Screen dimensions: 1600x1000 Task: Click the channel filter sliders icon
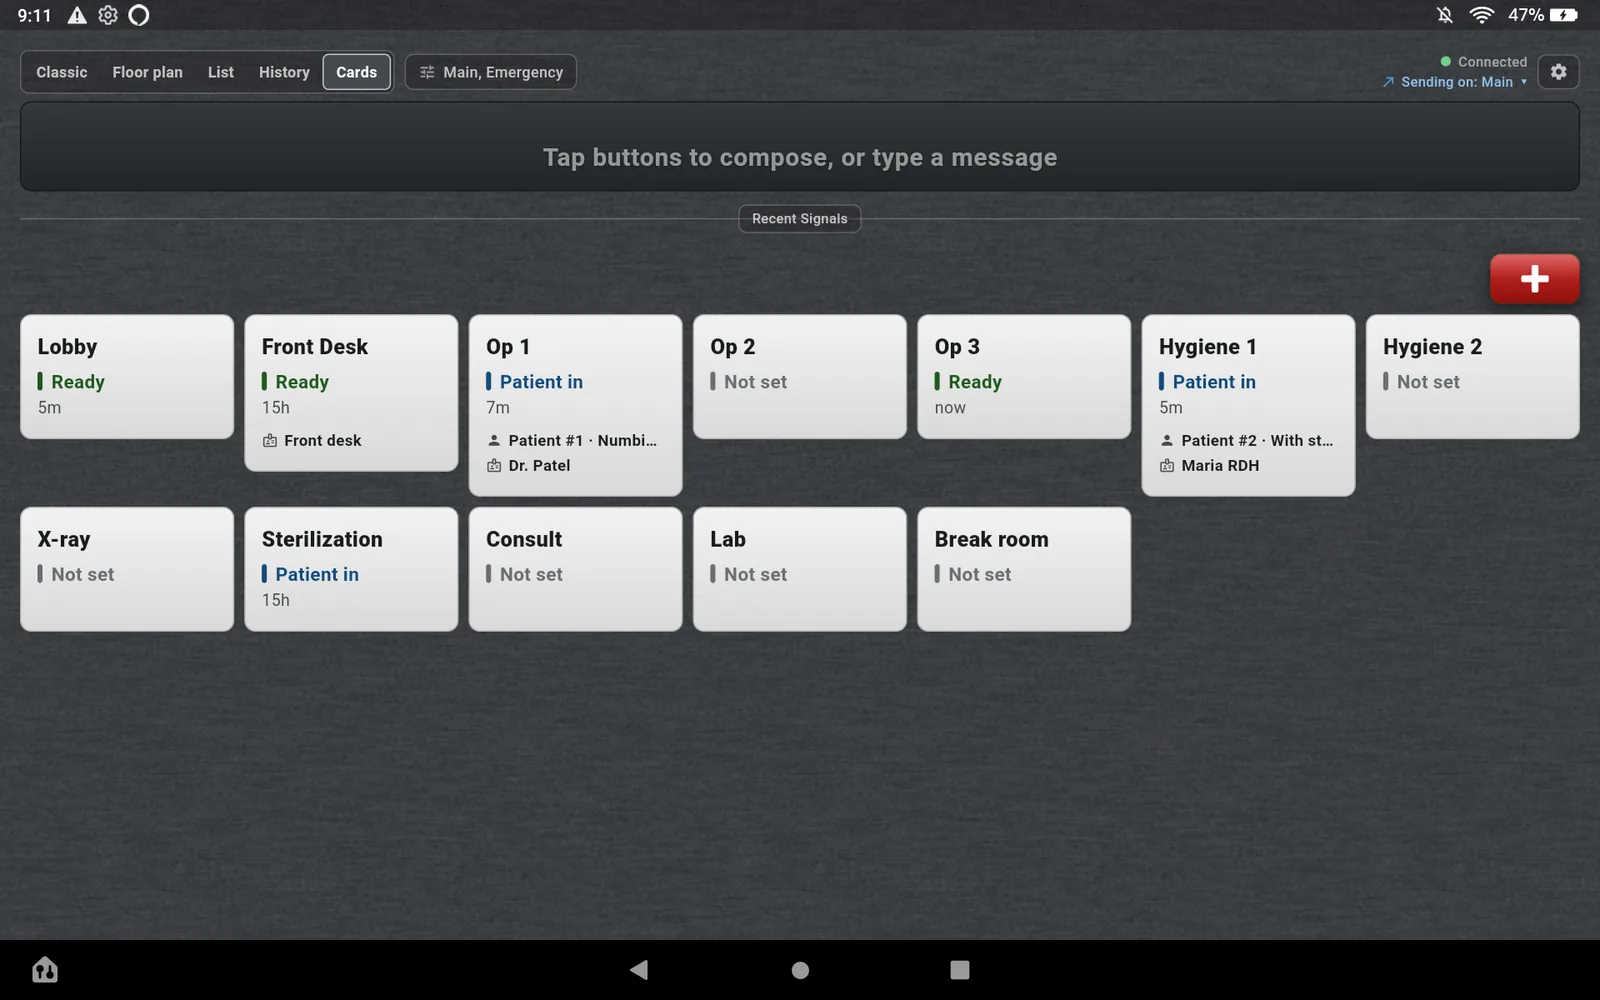[x=427, y=72]
